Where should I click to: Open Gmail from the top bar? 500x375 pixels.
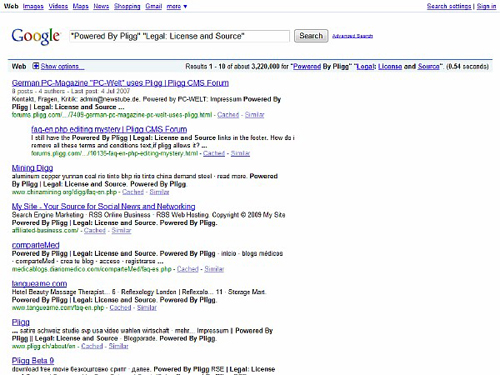point(154,6)
